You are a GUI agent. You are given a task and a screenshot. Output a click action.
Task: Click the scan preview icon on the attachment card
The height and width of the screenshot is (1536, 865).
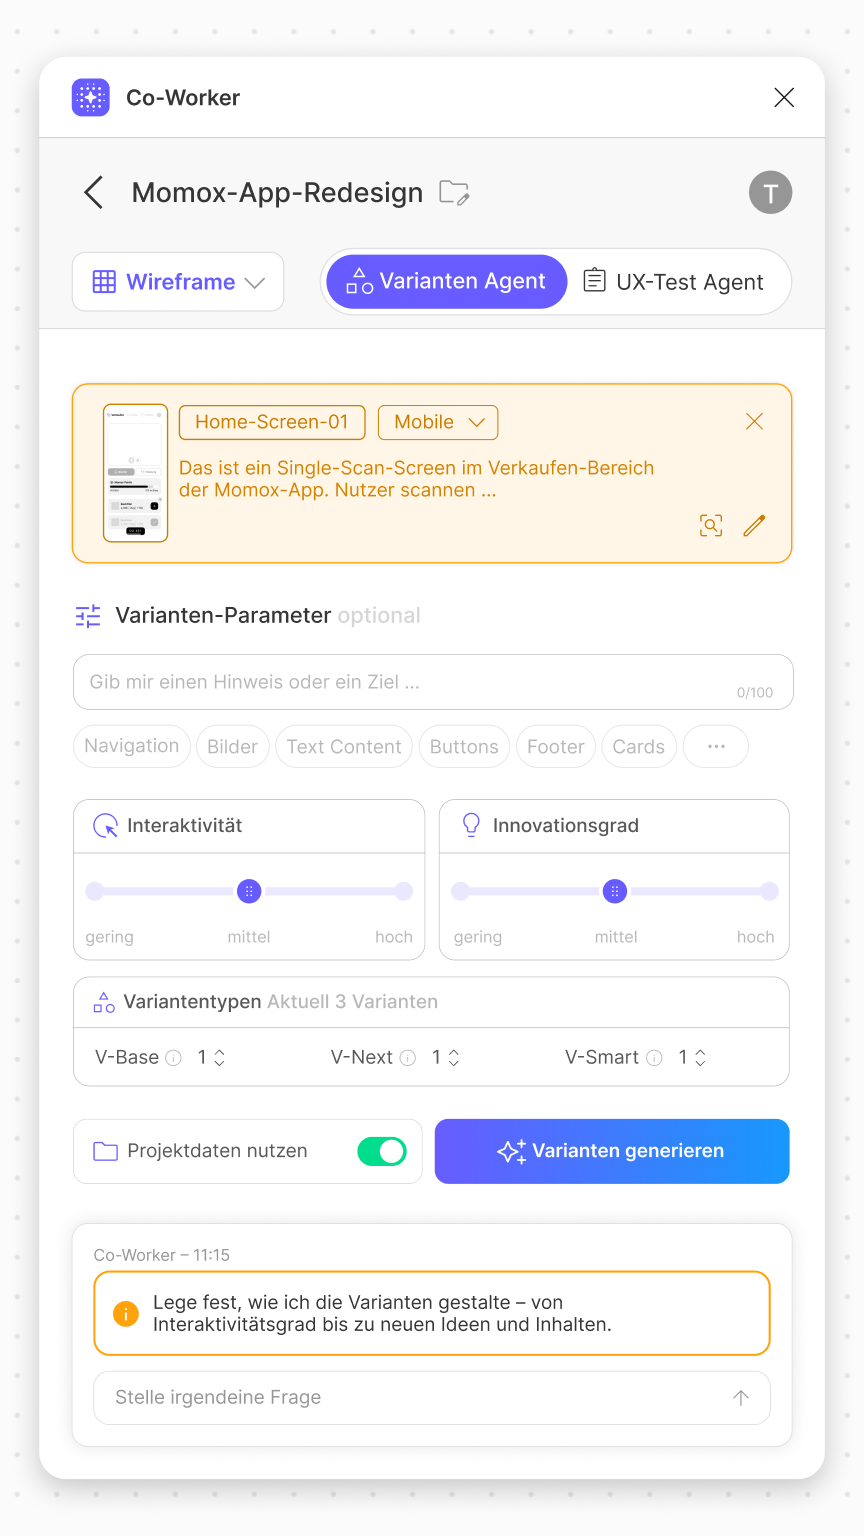tap(711, 525)
